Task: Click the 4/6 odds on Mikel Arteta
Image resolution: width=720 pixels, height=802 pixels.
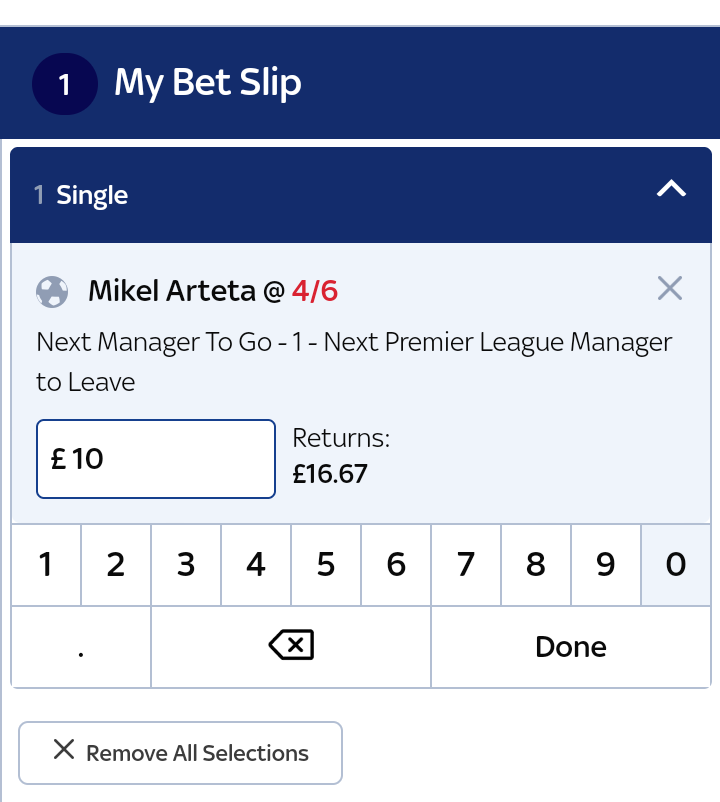Action: coord(315,291)
